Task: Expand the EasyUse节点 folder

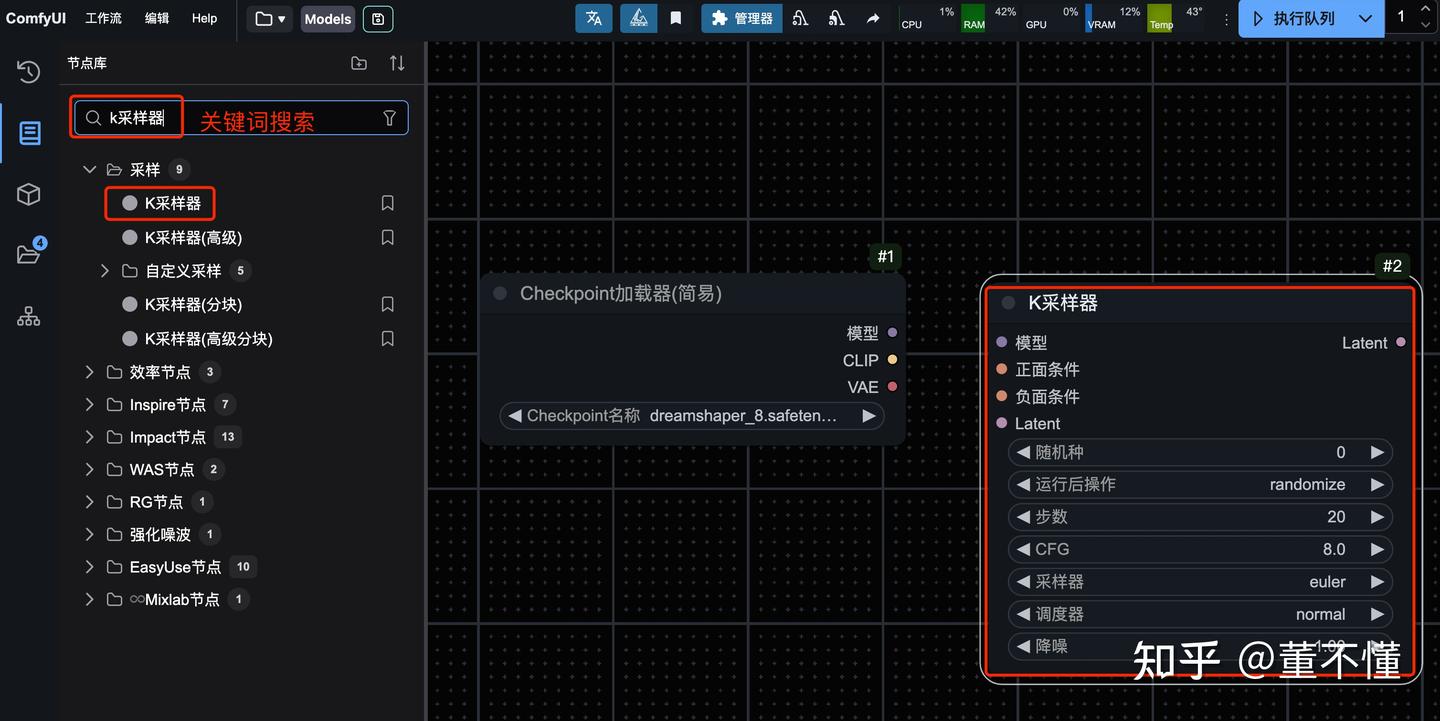Action: pyautogui.click(x=90, y=567)
